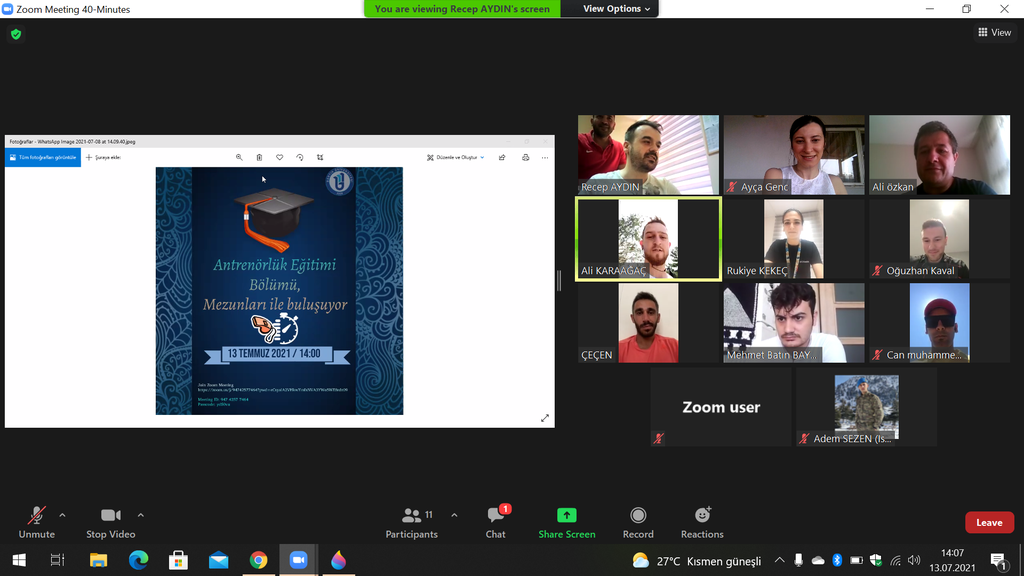Open Google Chrome from the taskbar
This screenshot has width=1024, height=576.
click(258, 561)
